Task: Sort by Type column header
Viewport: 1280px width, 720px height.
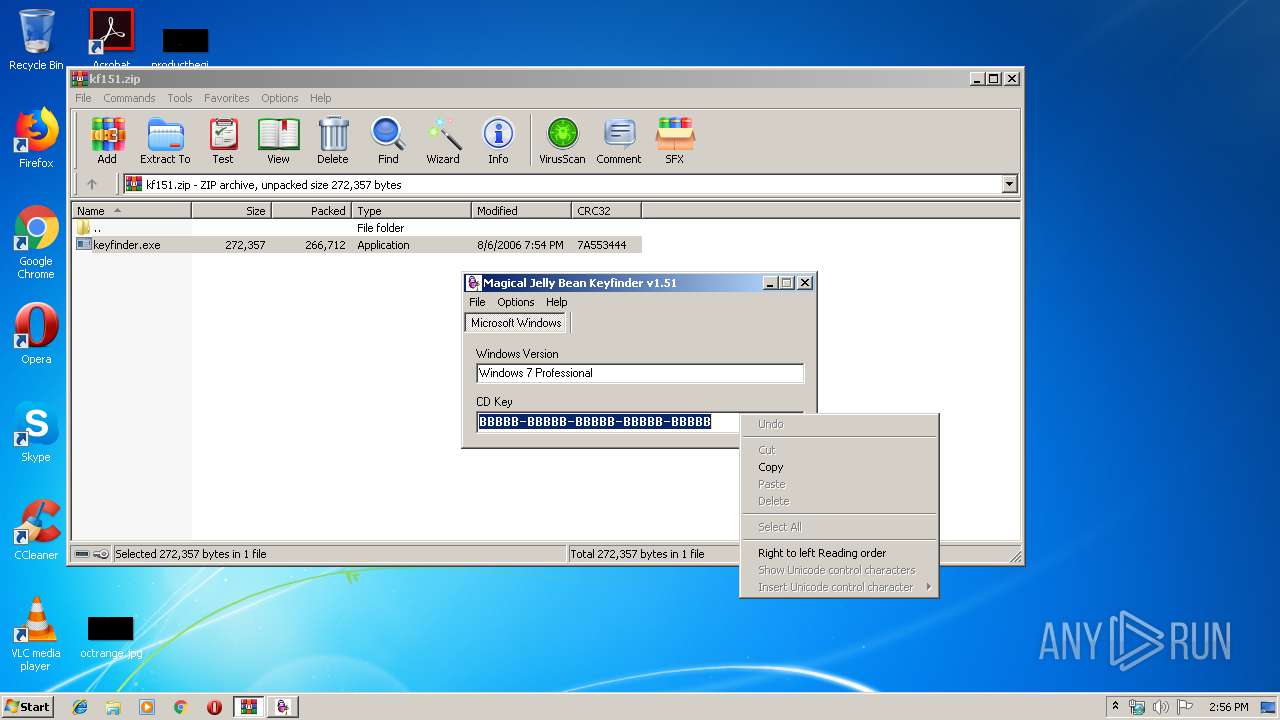Action: pos(411,210)
